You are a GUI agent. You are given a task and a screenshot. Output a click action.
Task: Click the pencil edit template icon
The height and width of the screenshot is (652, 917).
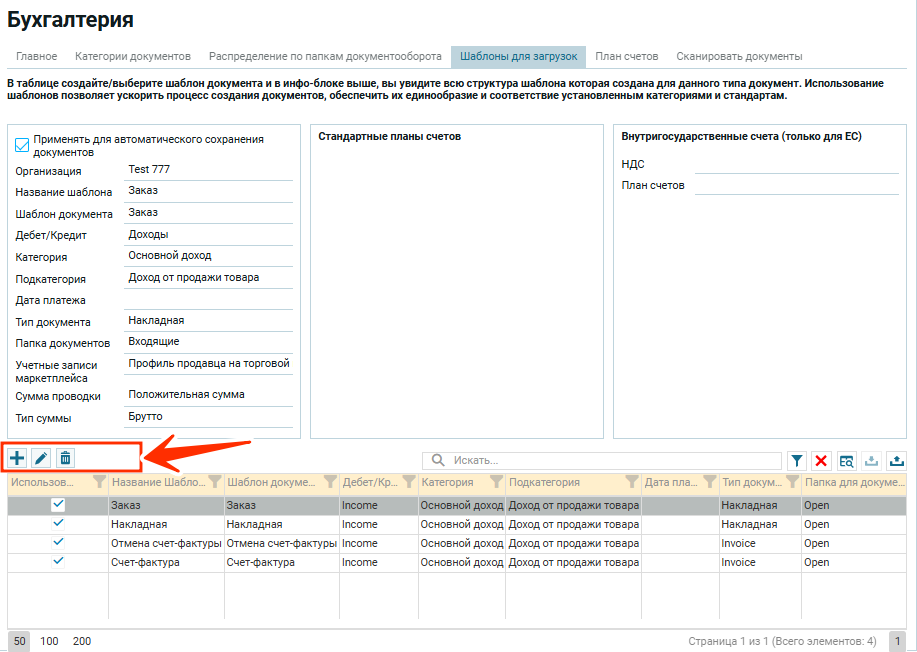tap(41, 458)
